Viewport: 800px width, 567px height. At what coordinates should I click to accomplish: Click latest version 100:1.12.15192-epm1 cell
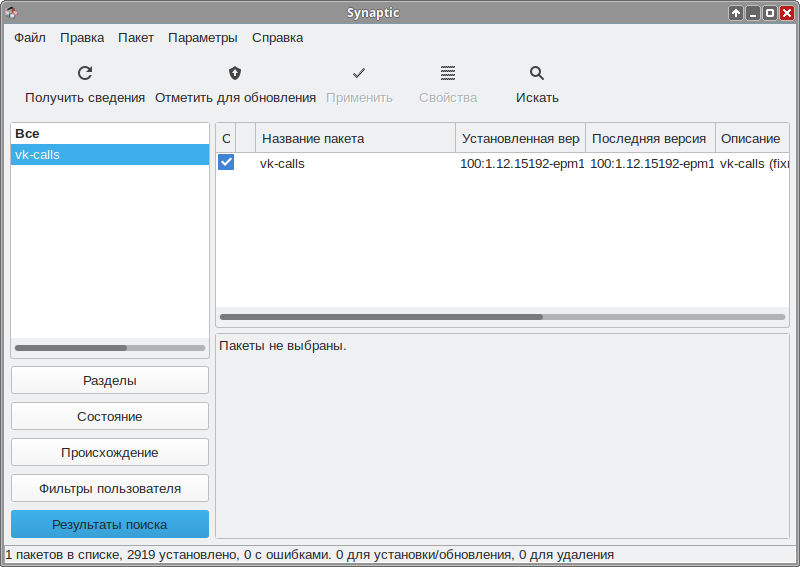pos(652,164)
